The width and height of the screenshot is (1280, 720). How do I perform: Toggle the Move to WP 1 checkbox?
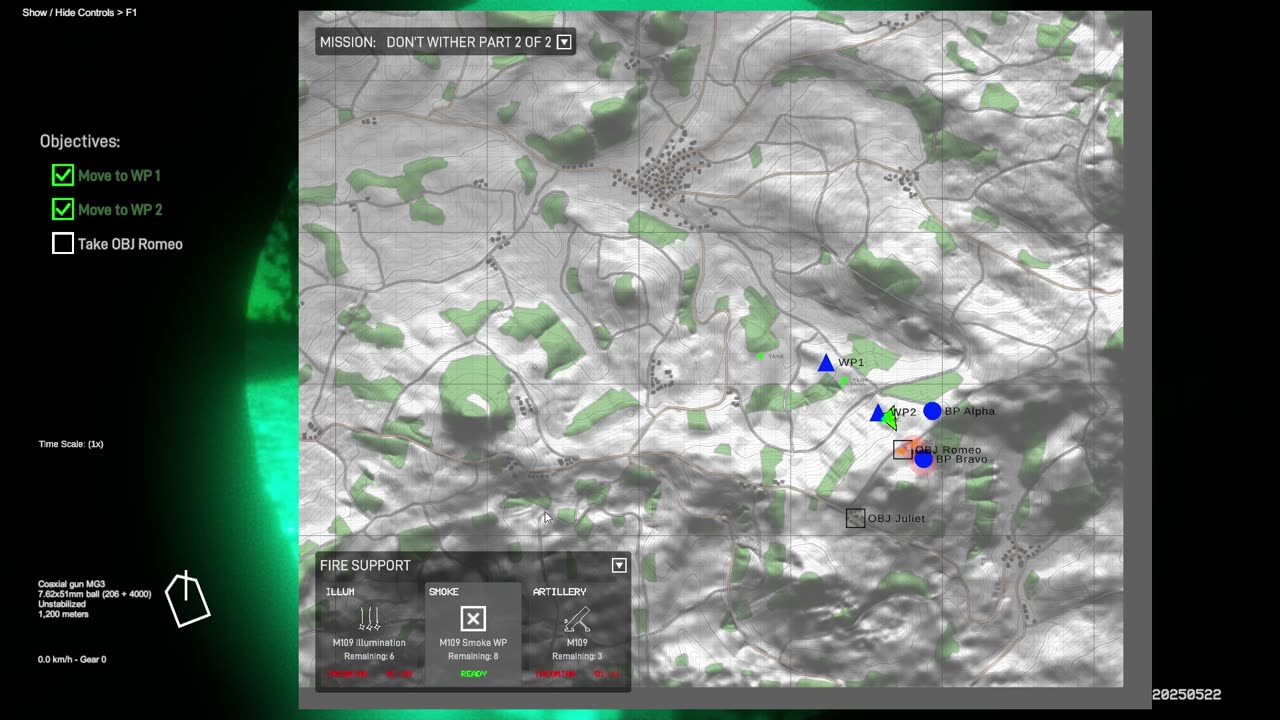[x=63, y=175]
